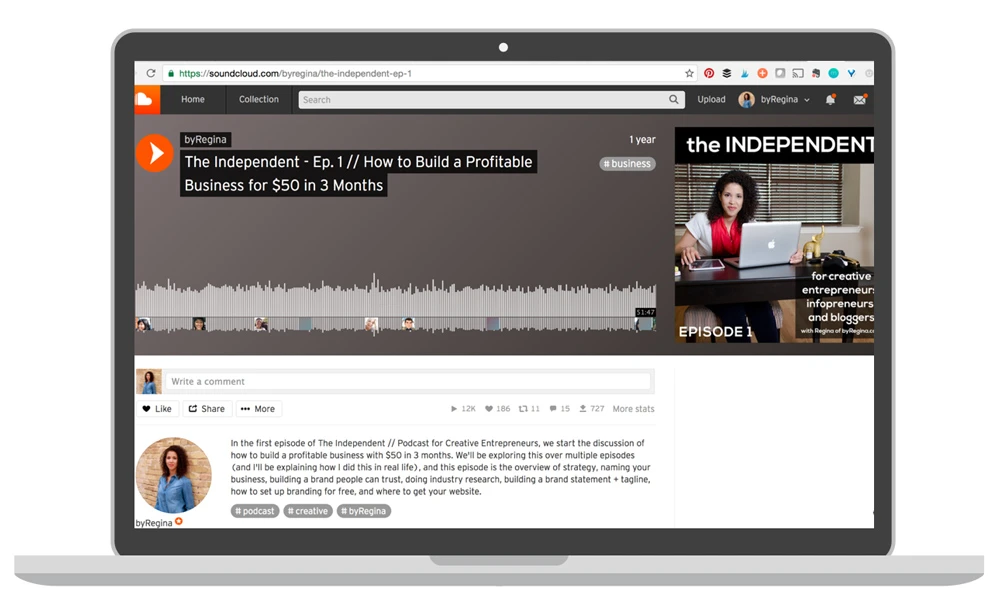1000x600 pixels.
Task: Open the Evernote elephant extension
Action: pyautogui.click(x=816, y=73)
